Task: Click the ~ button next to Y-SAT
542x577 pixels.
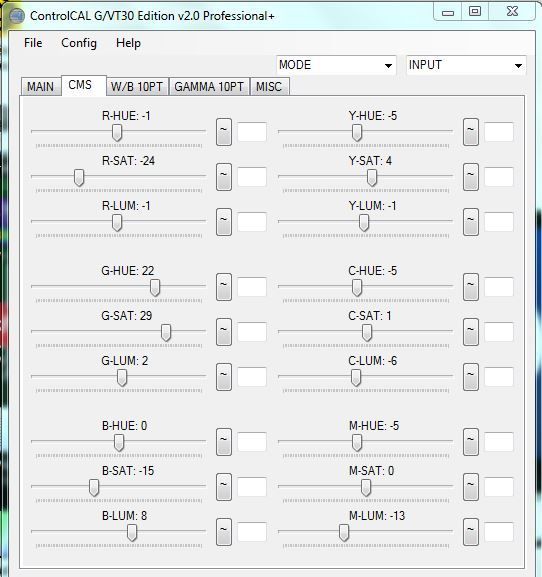Action: tap(471, 177)
